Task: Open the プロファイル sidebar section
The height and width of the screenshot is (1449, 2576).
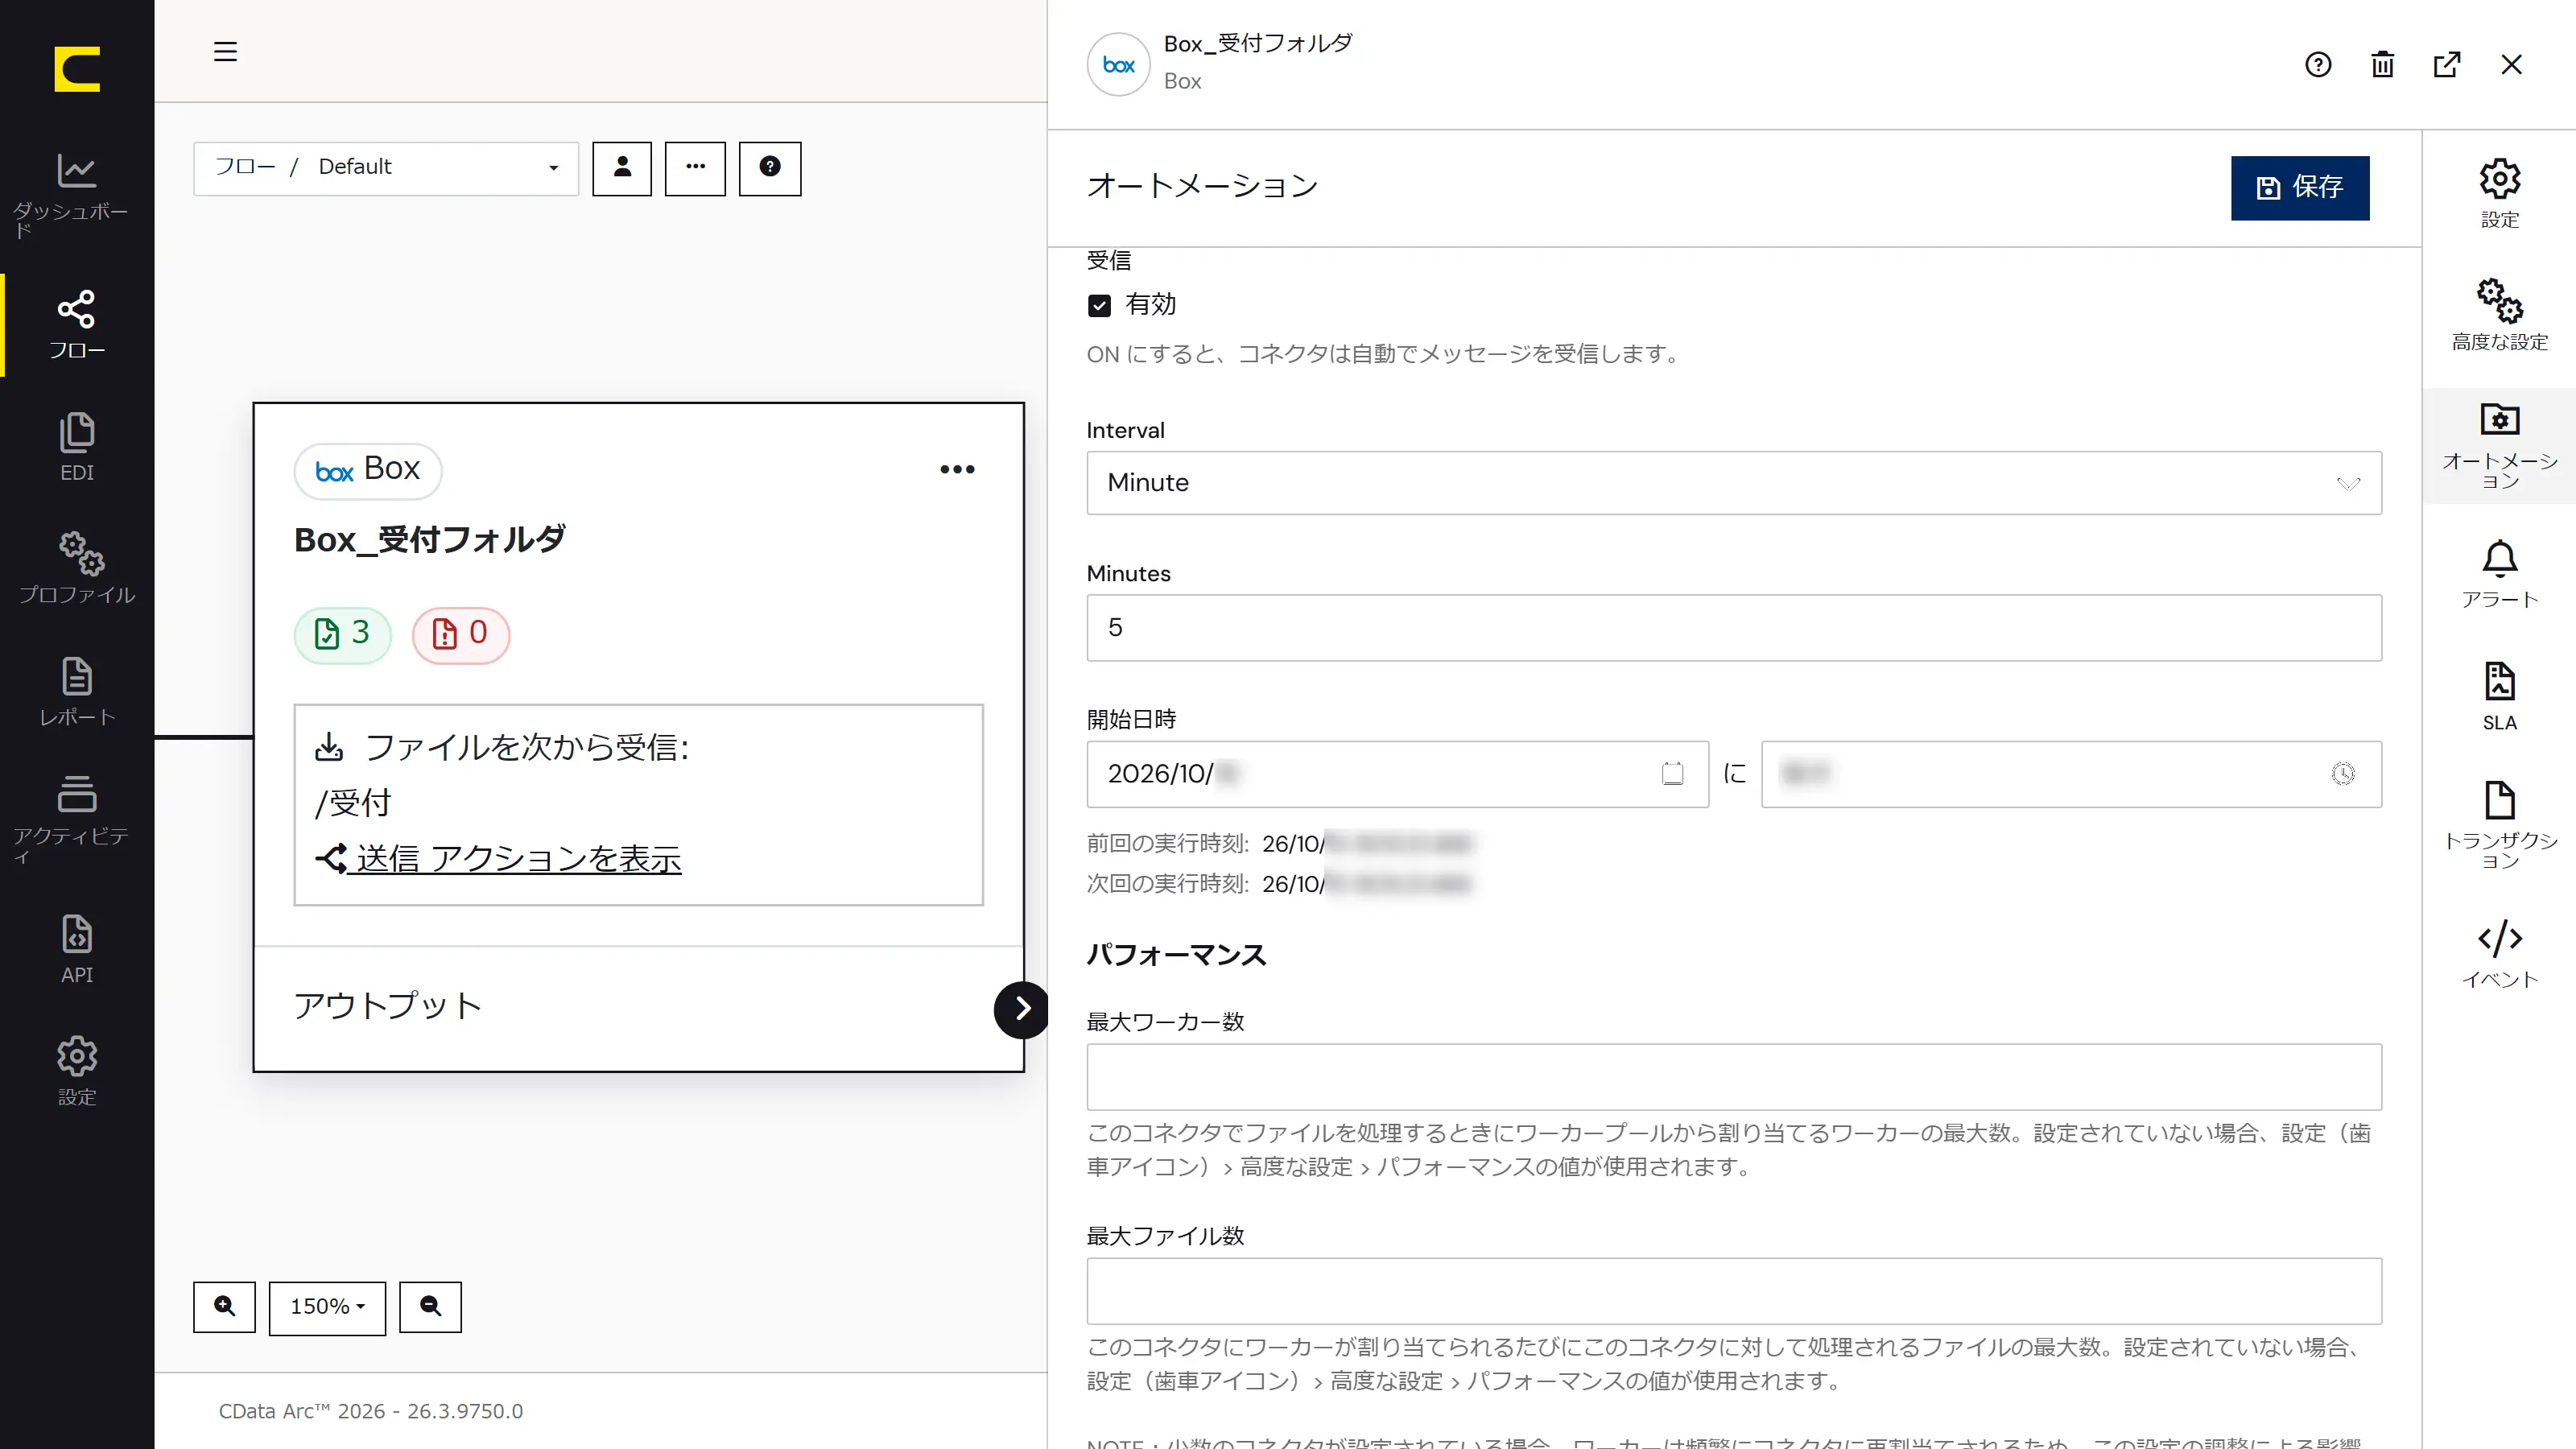Action: (77, 570)
